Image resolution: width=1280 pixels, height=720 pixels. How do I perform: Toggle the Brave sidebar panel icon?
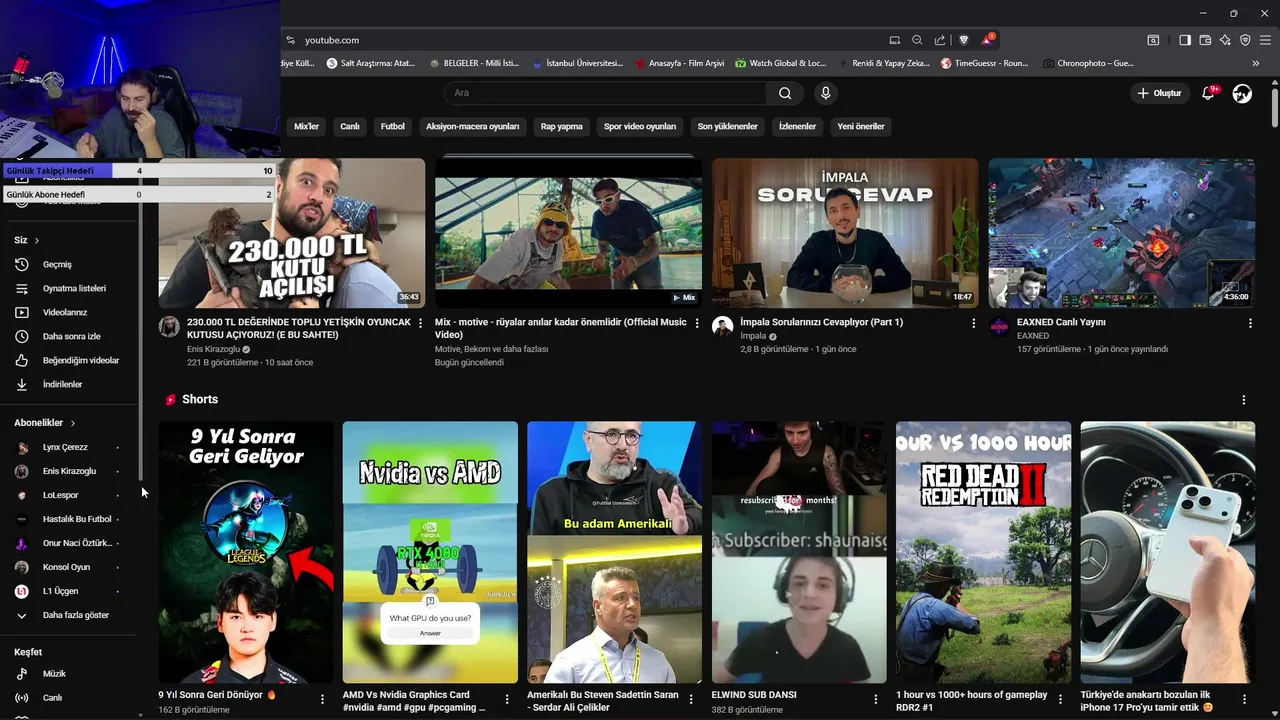click(x=1185, y=40)
